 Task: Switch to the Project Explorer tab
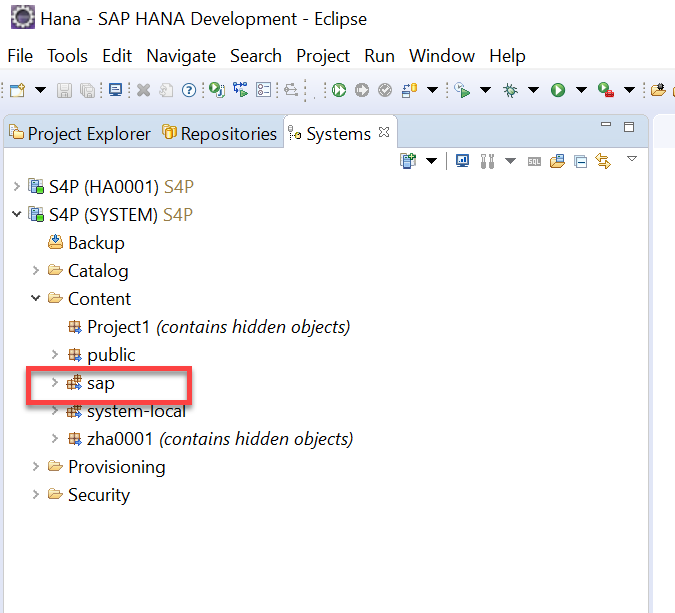pyautogui.click(x=80, y=134)
